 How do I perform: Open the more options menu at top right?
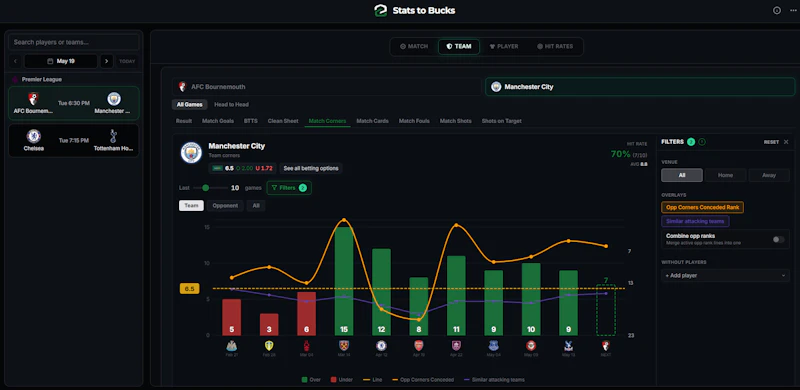(792, 10)
